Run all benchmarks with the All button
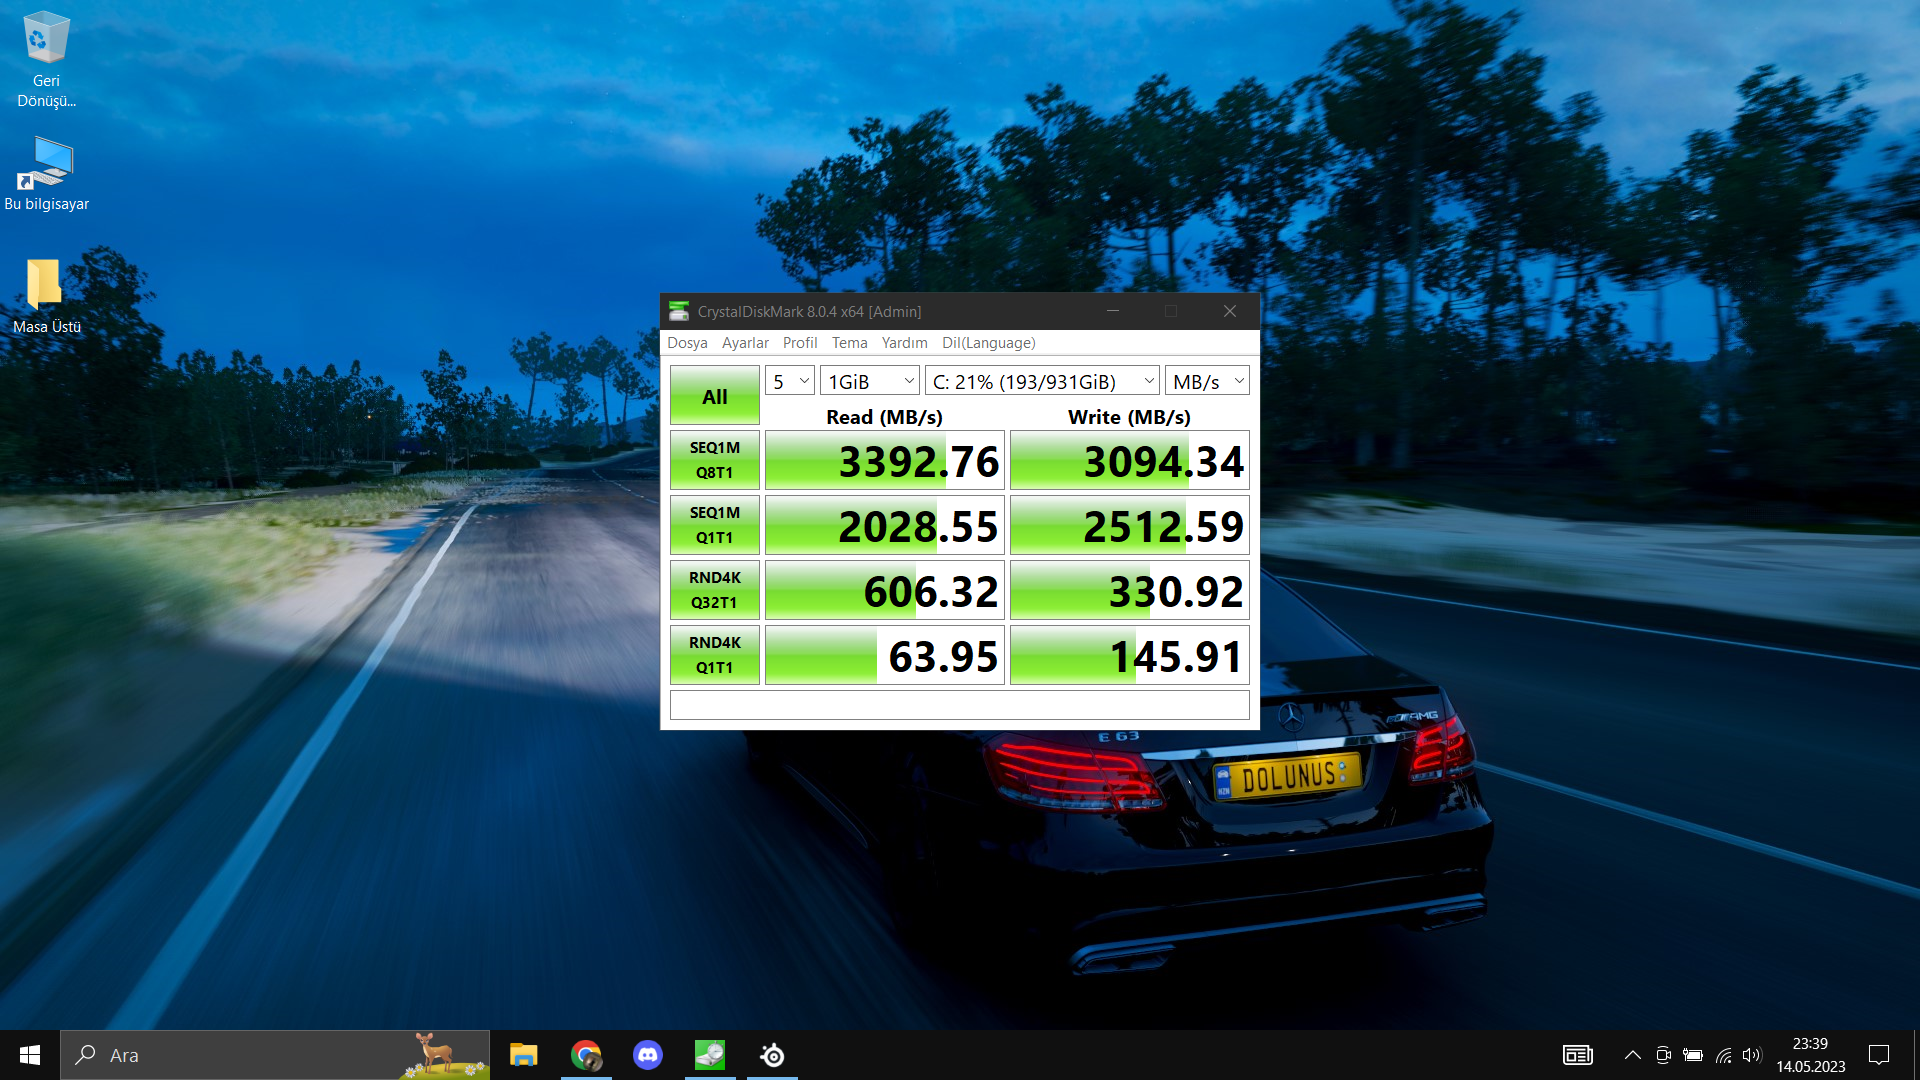The image size is (1920, 1080). tap(714, 396)
